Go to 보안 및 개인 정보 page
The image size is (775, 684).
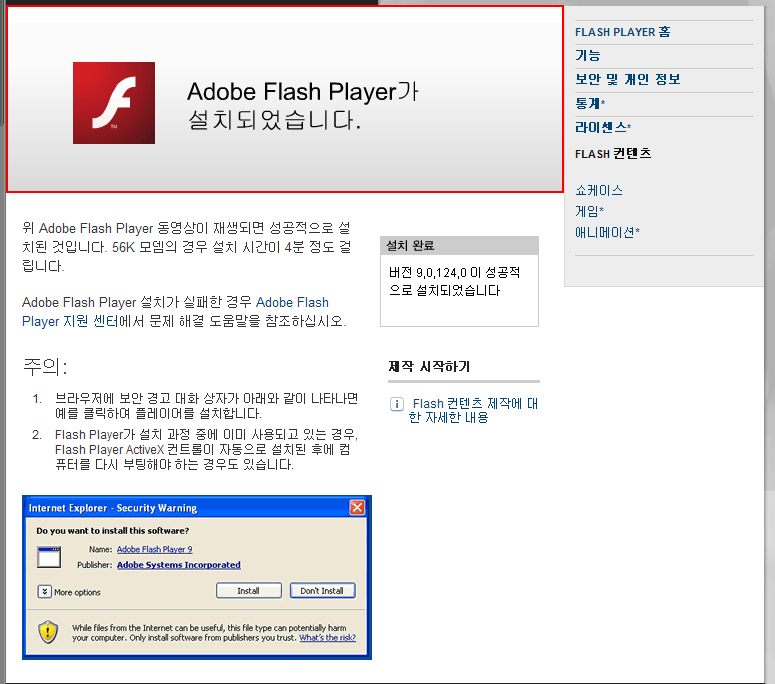(628, 79)
